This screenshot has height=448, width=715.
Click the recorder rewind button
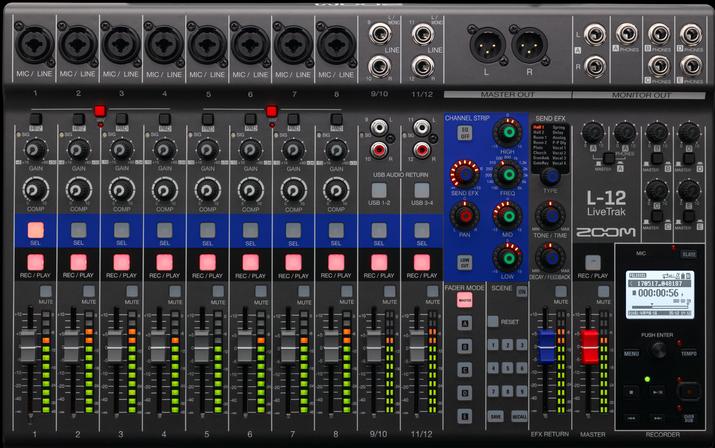(x=631, y=418)
